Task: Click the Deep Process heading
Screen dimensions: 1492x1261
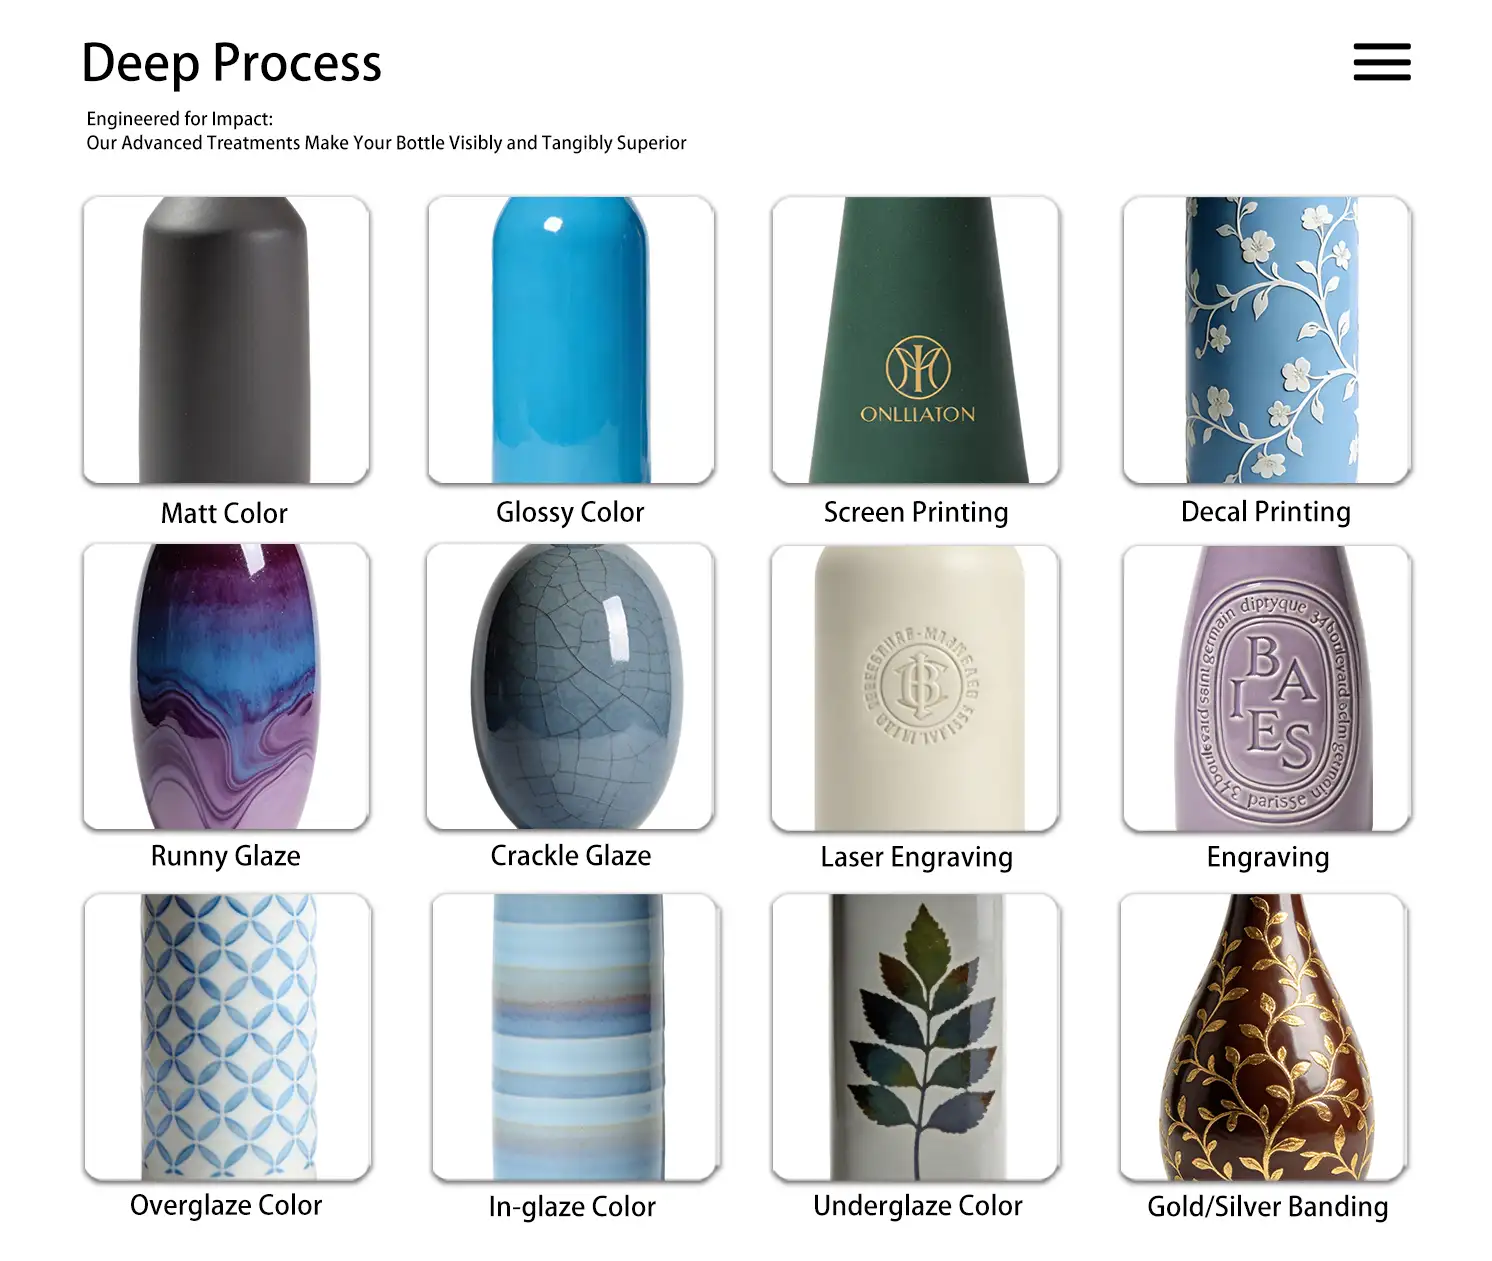Action: pyautogui.click(x=231, y=64)
